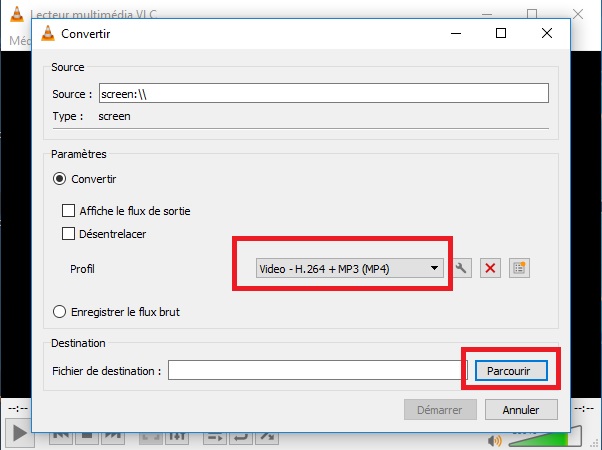This screenshot has width=602, height=450.
Task: Open the profile edit wrench tool
Action: (x=461, y=268)
